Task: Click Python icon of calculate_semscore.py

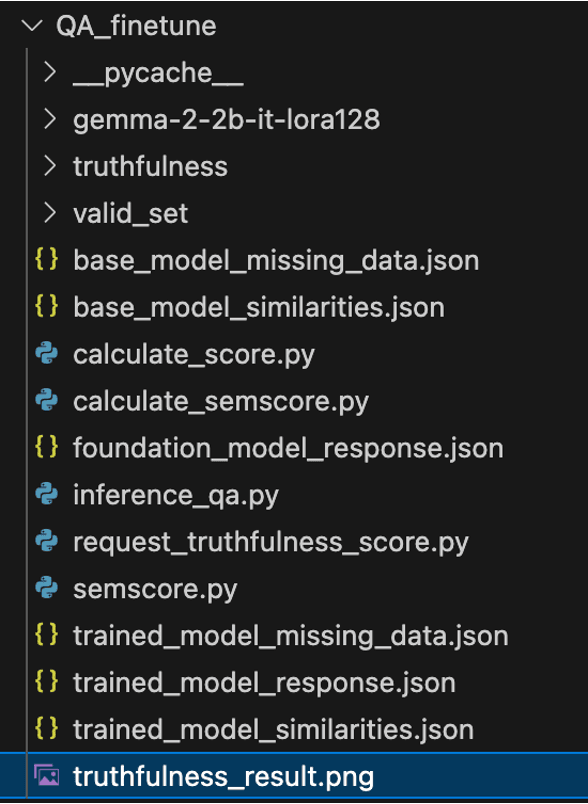Action: pyautogui.click(x=47, y=400)
